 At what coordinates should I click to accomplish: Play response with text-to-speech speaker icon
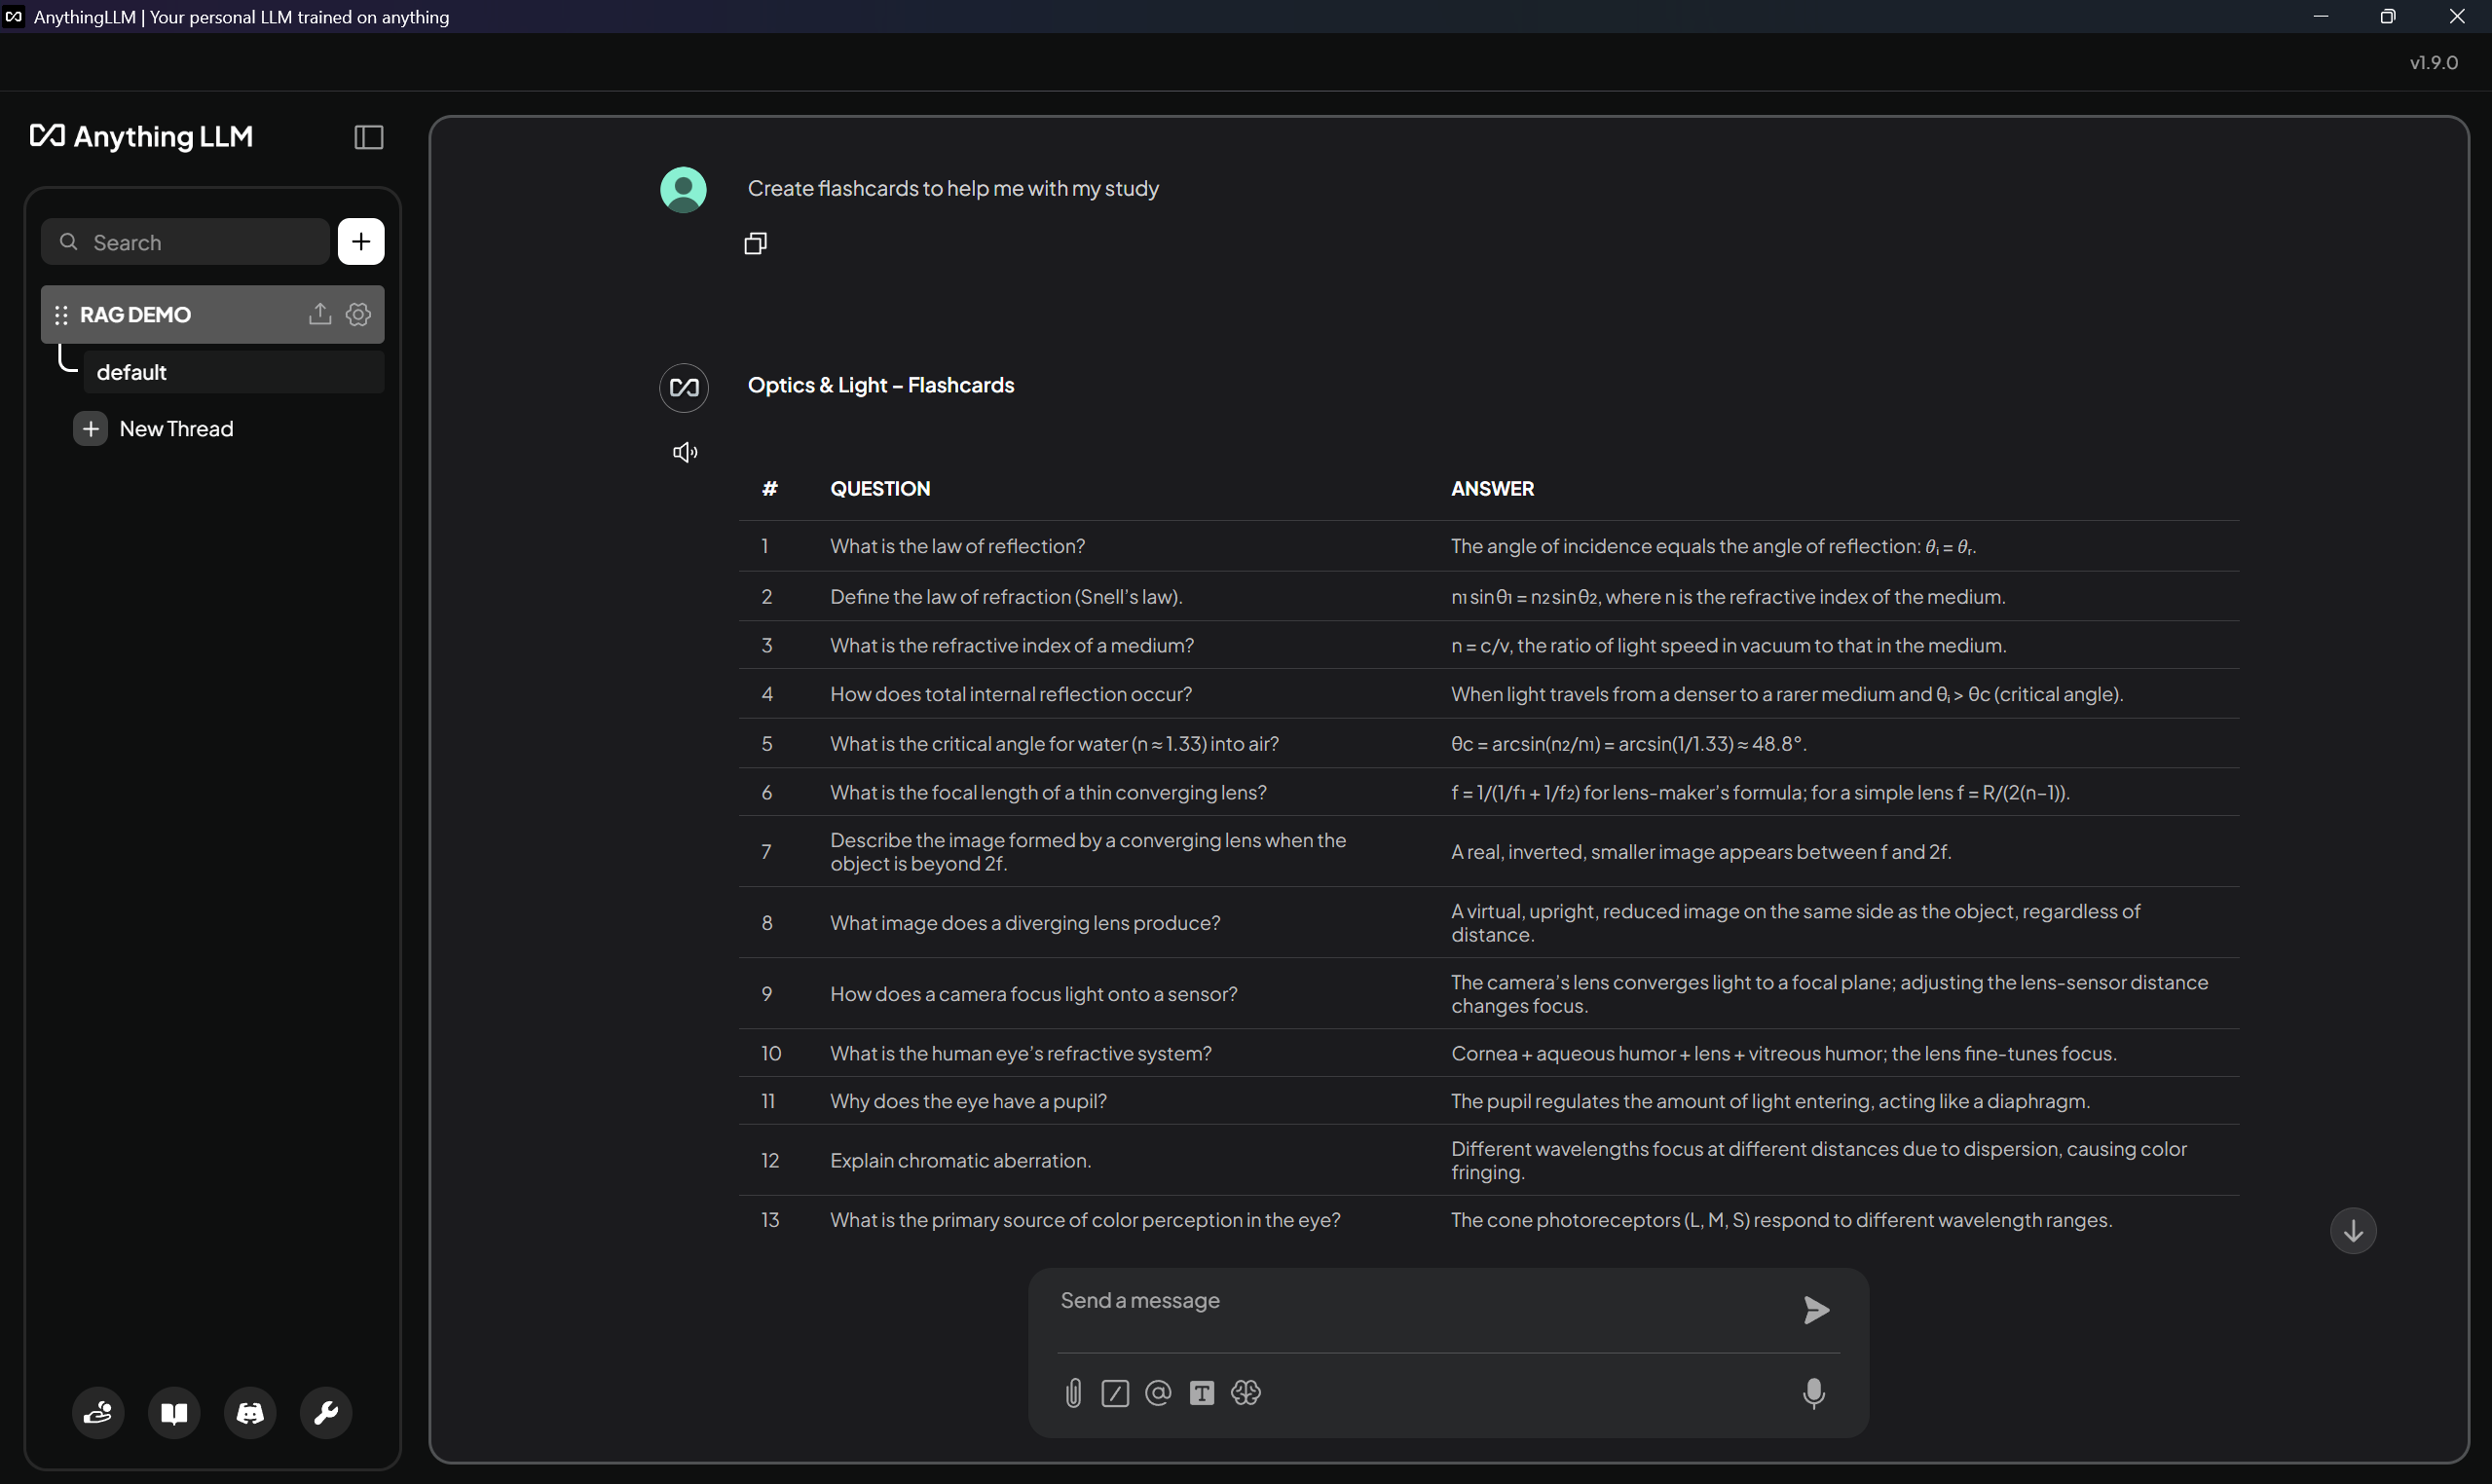[x=685, y=453]
